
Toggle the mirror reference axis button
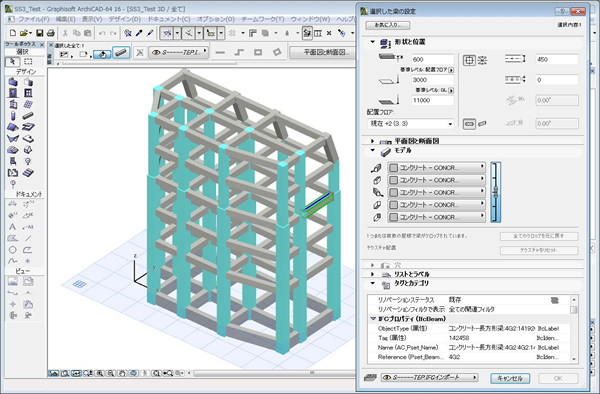(x=482, y=60)
